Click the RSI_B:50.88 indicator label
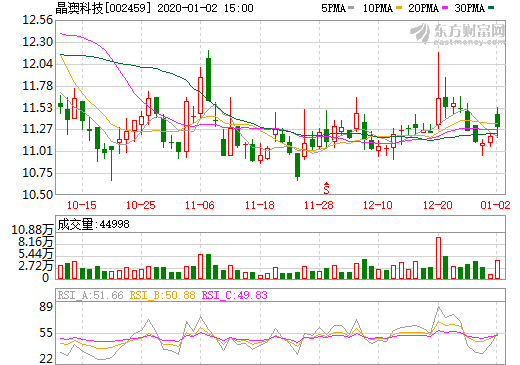The width and height of the screenshot is (520, 365). (162, 295)
